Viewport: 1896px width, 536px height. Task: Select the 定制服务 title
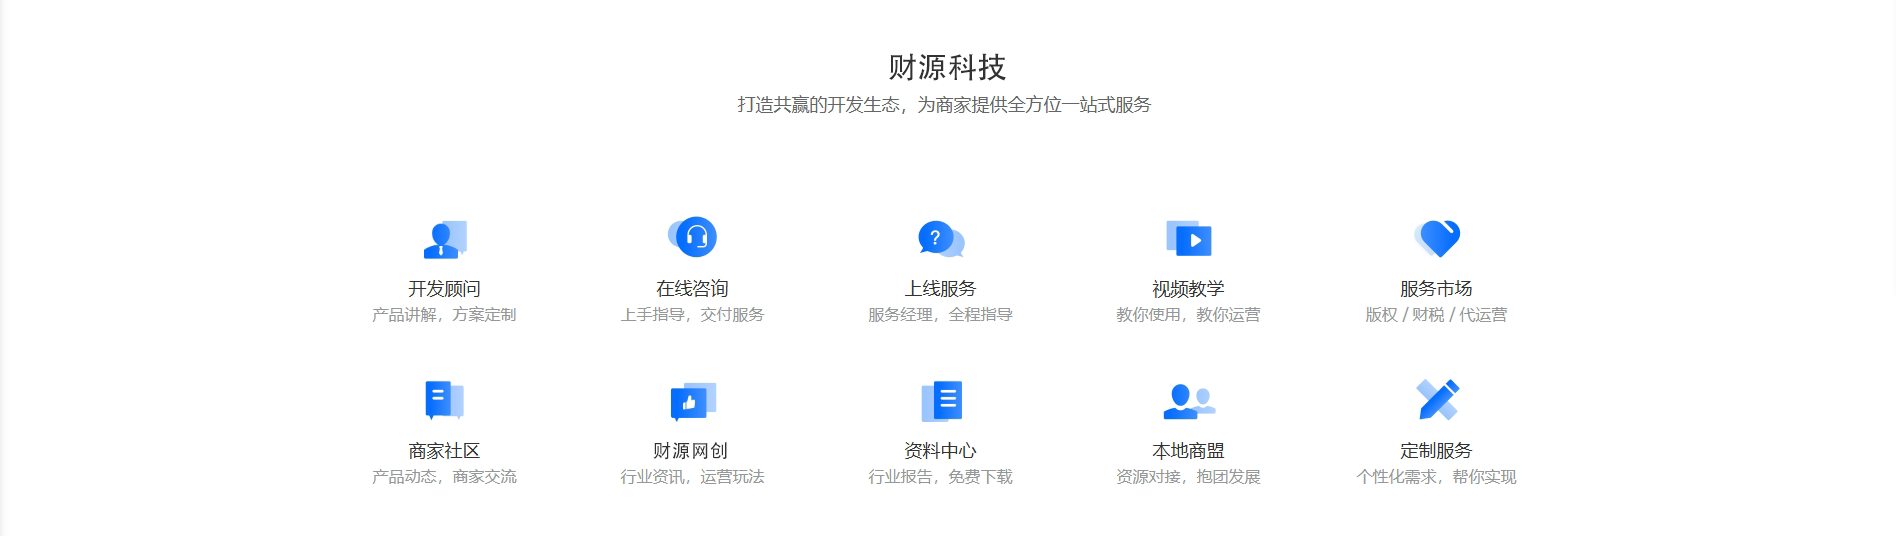(1436, 450)
